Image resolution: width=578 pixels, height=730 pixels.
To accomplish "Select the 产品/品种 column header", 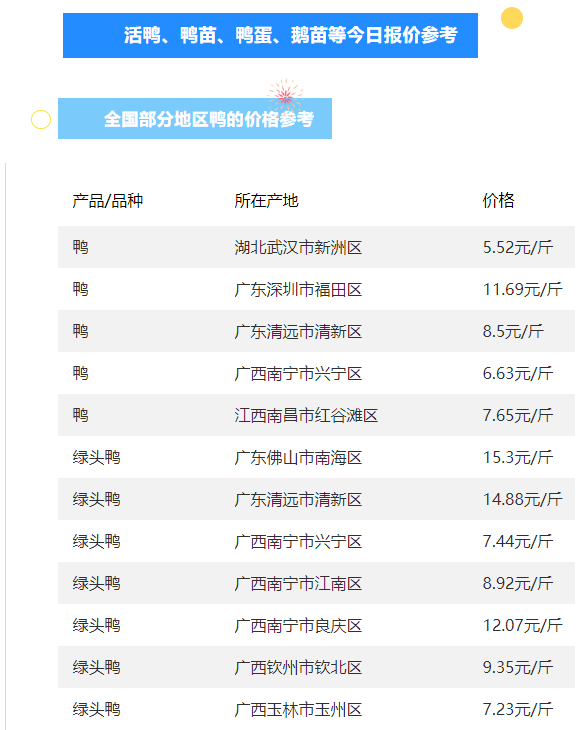I will (108, 201).
